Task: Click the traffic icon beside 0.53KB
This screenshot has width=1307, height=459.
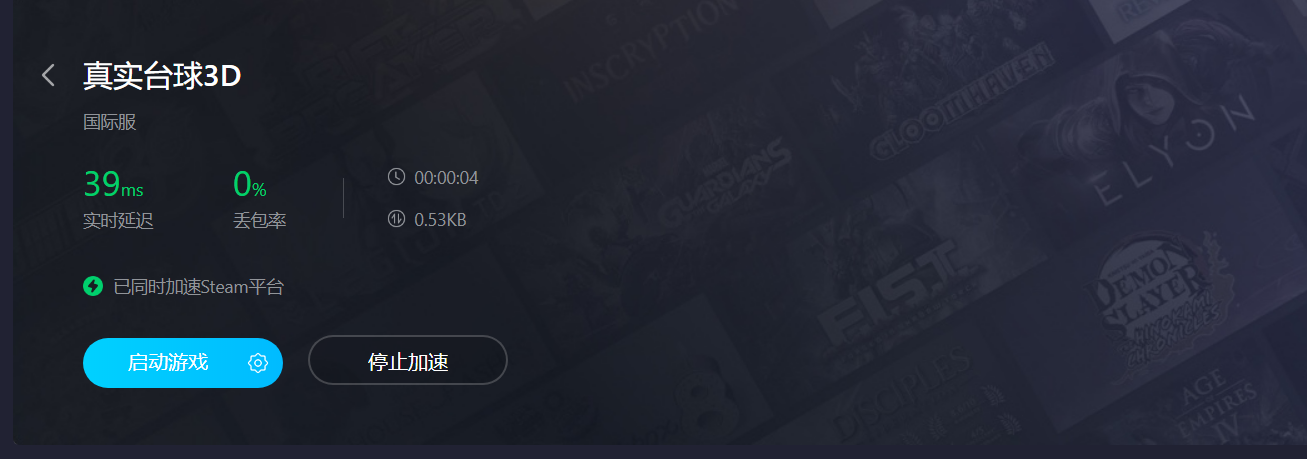Action: tap(396, 218)
